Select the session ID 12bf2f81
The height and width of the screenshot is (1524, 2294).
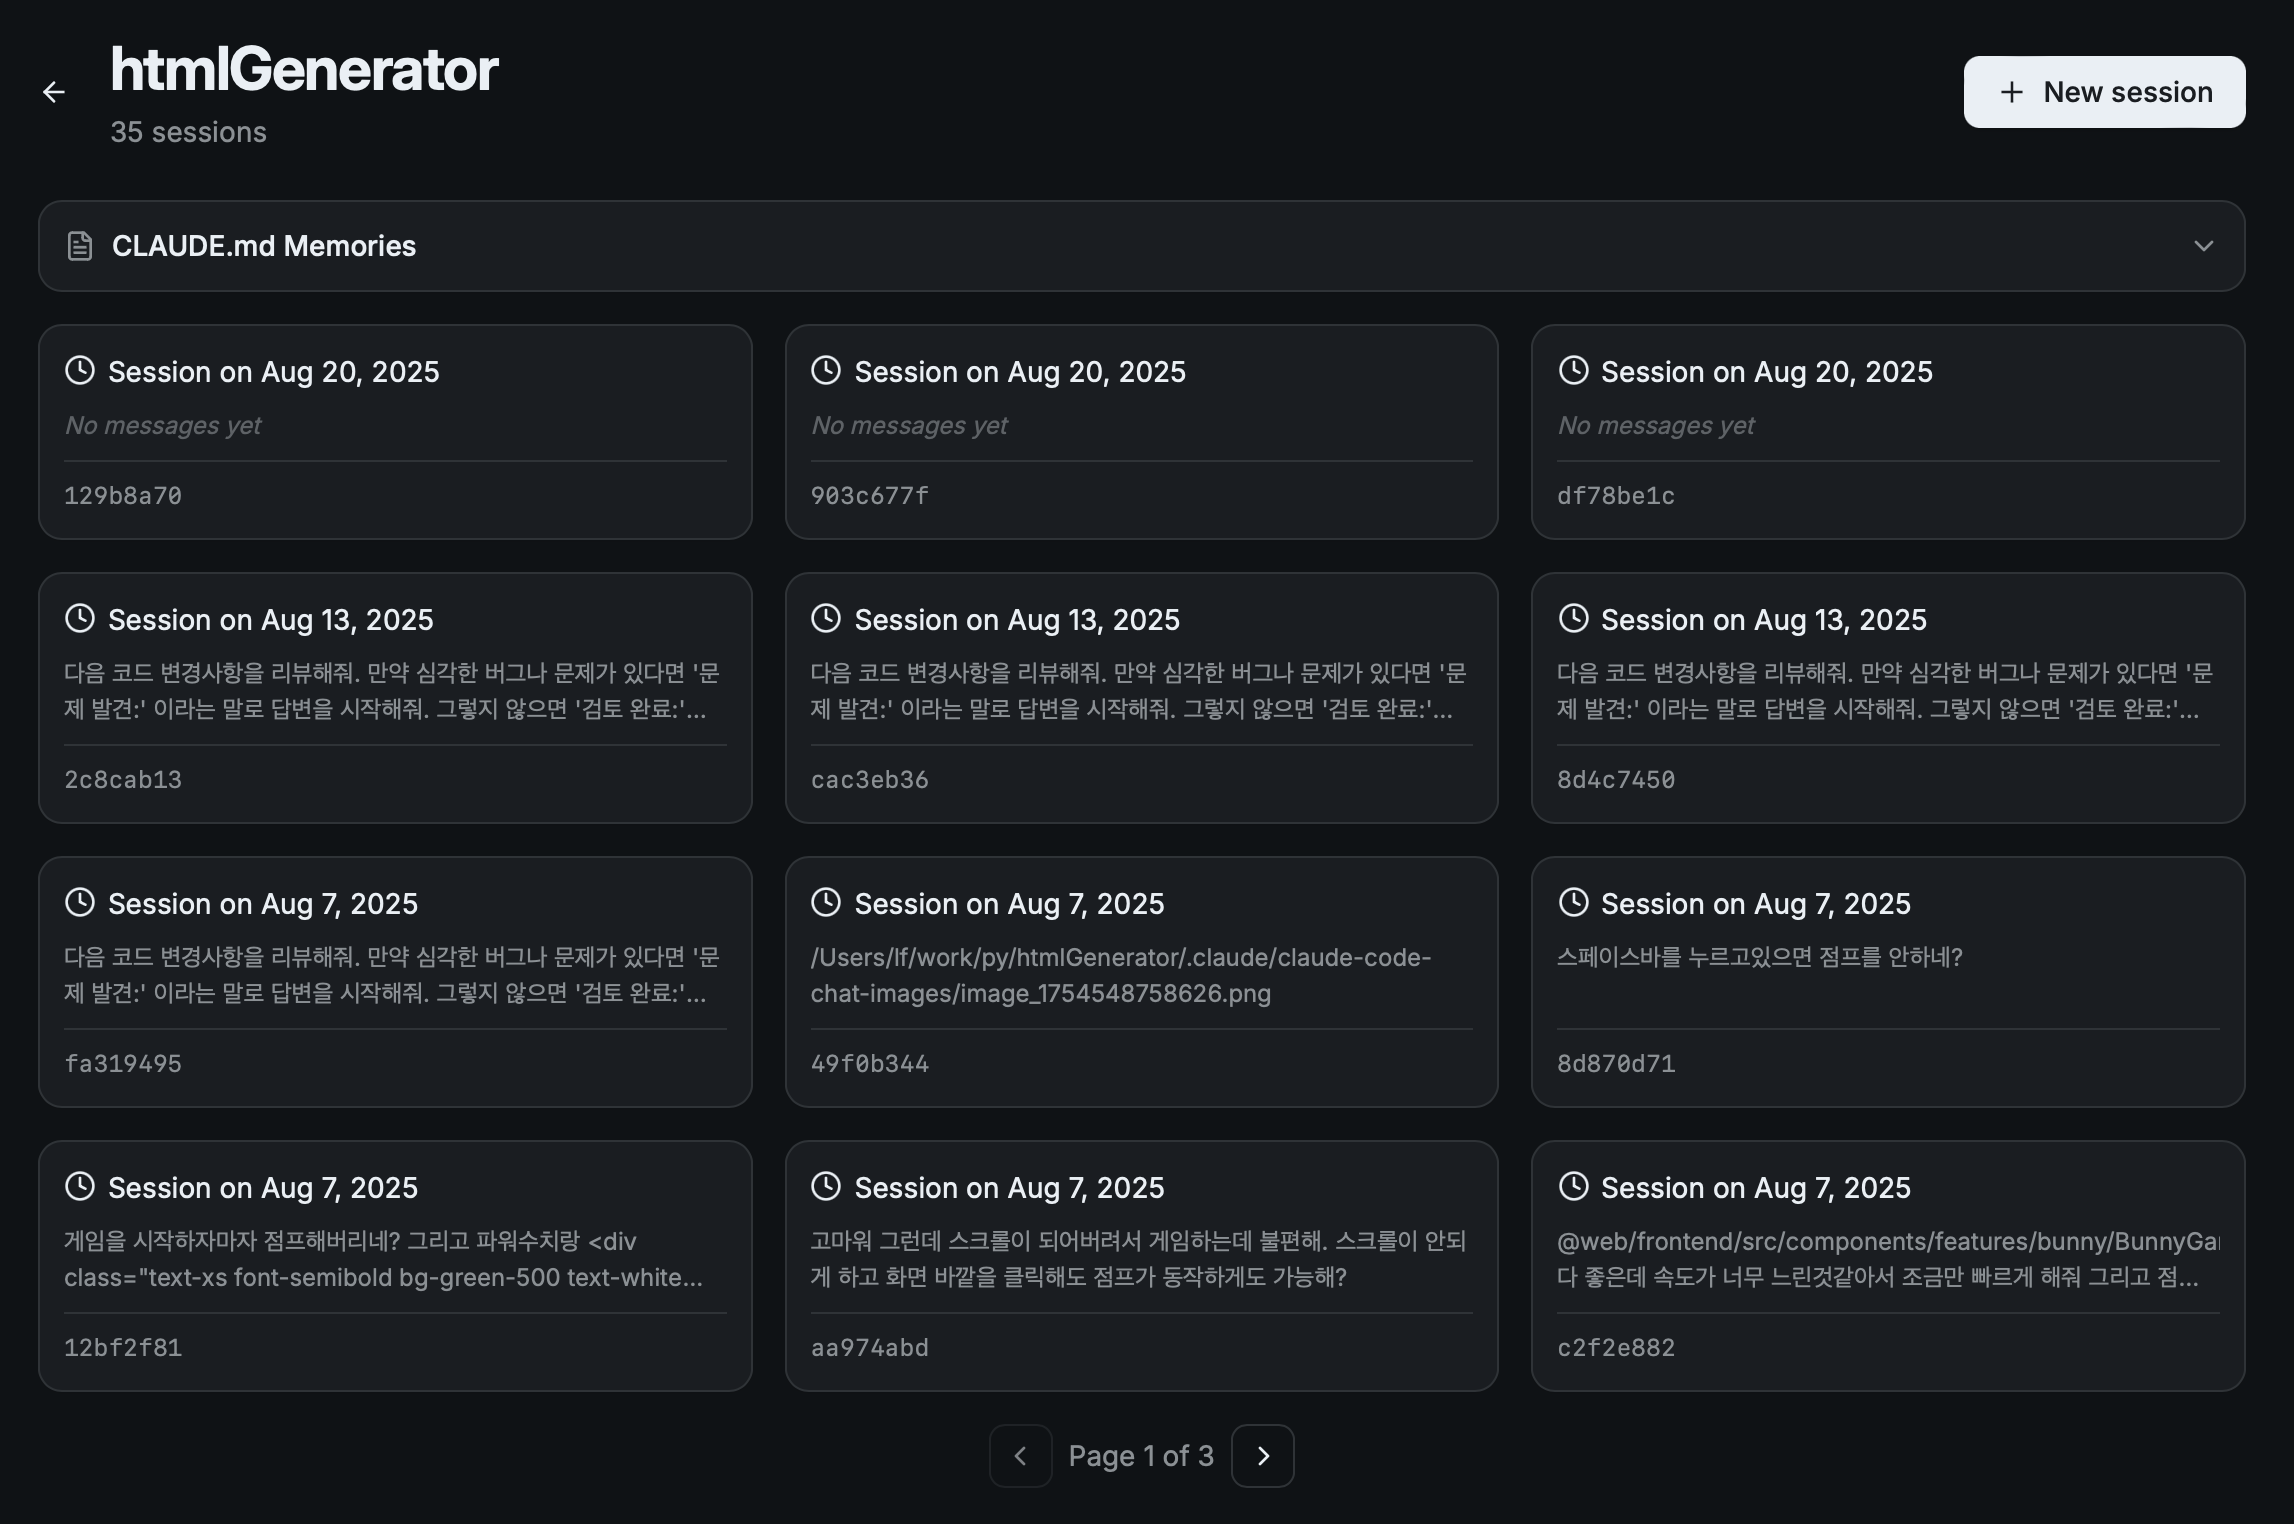coord(123,1348)
